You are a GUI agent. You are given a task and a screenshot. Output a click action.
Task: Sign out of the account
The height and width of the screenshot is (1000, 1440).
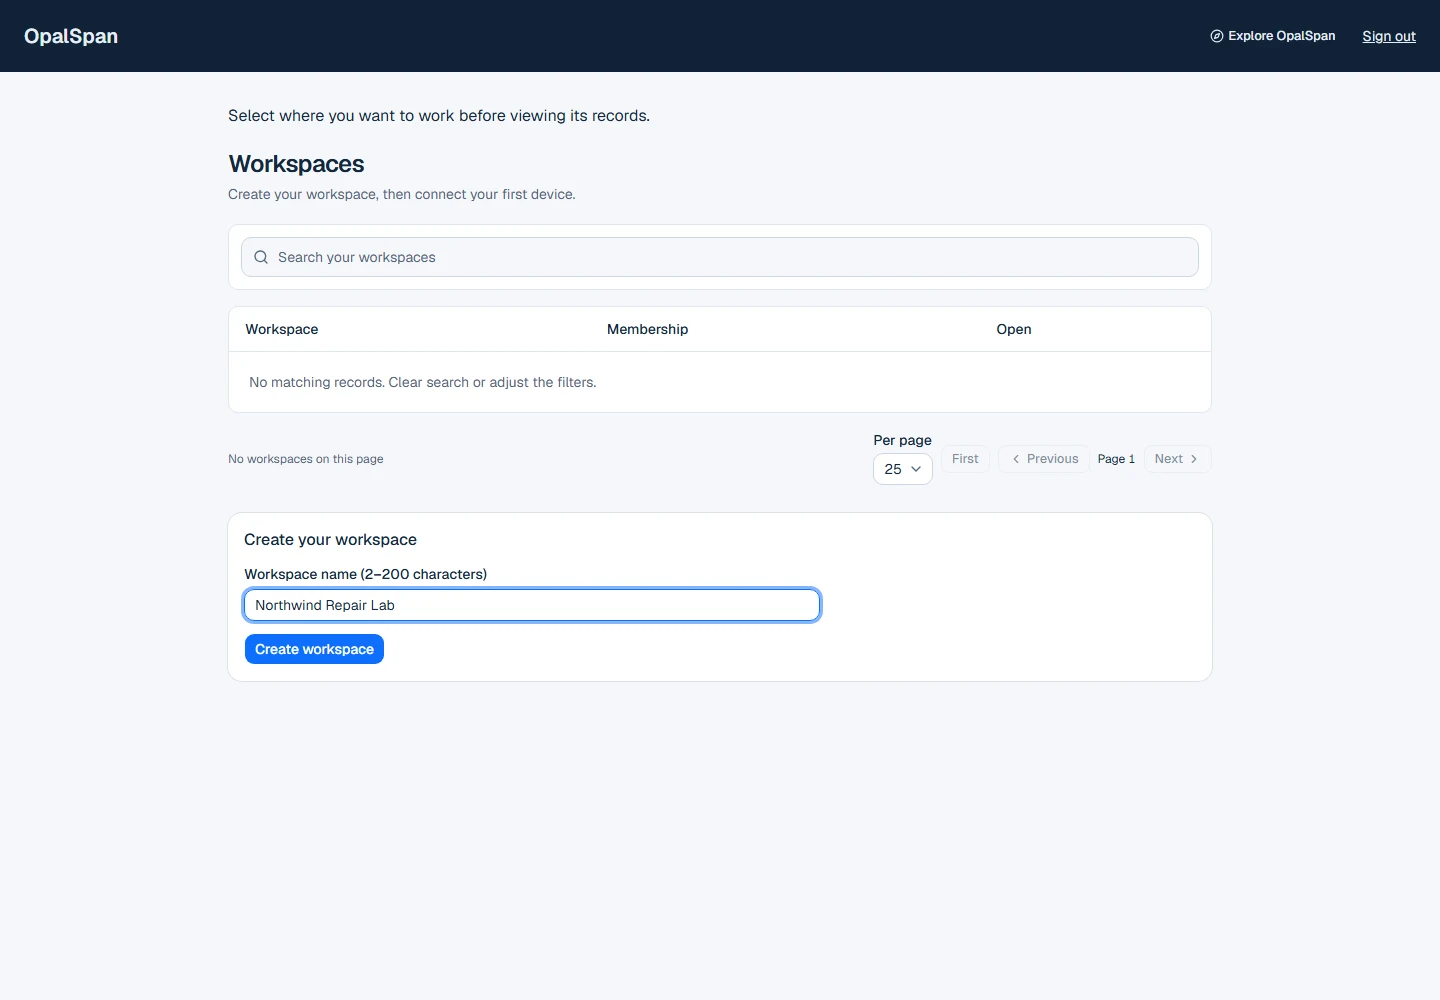(x=1389, y=36)
